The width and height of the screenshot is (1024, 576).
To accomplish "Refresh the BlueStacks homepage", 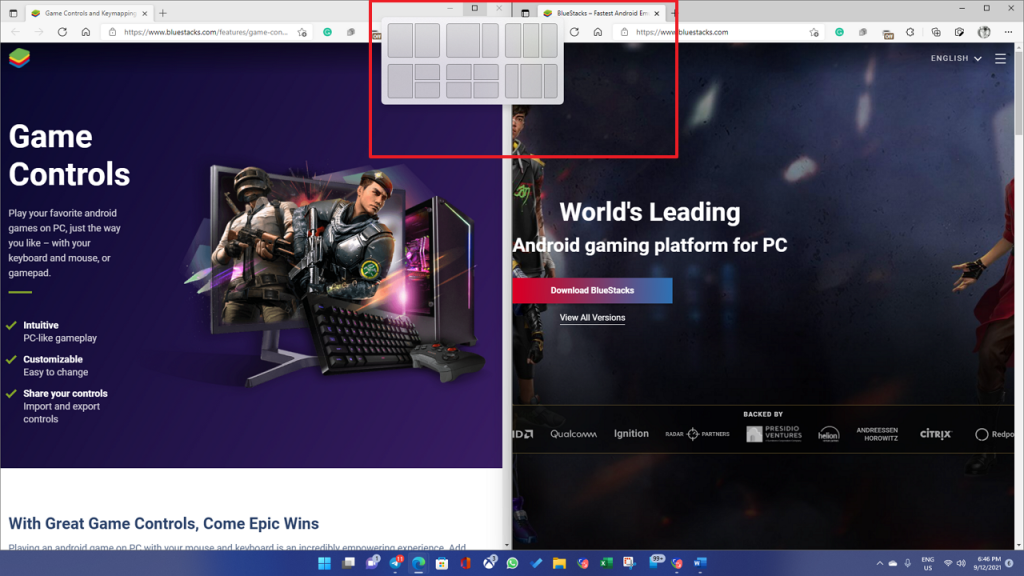I will (575, 31).
